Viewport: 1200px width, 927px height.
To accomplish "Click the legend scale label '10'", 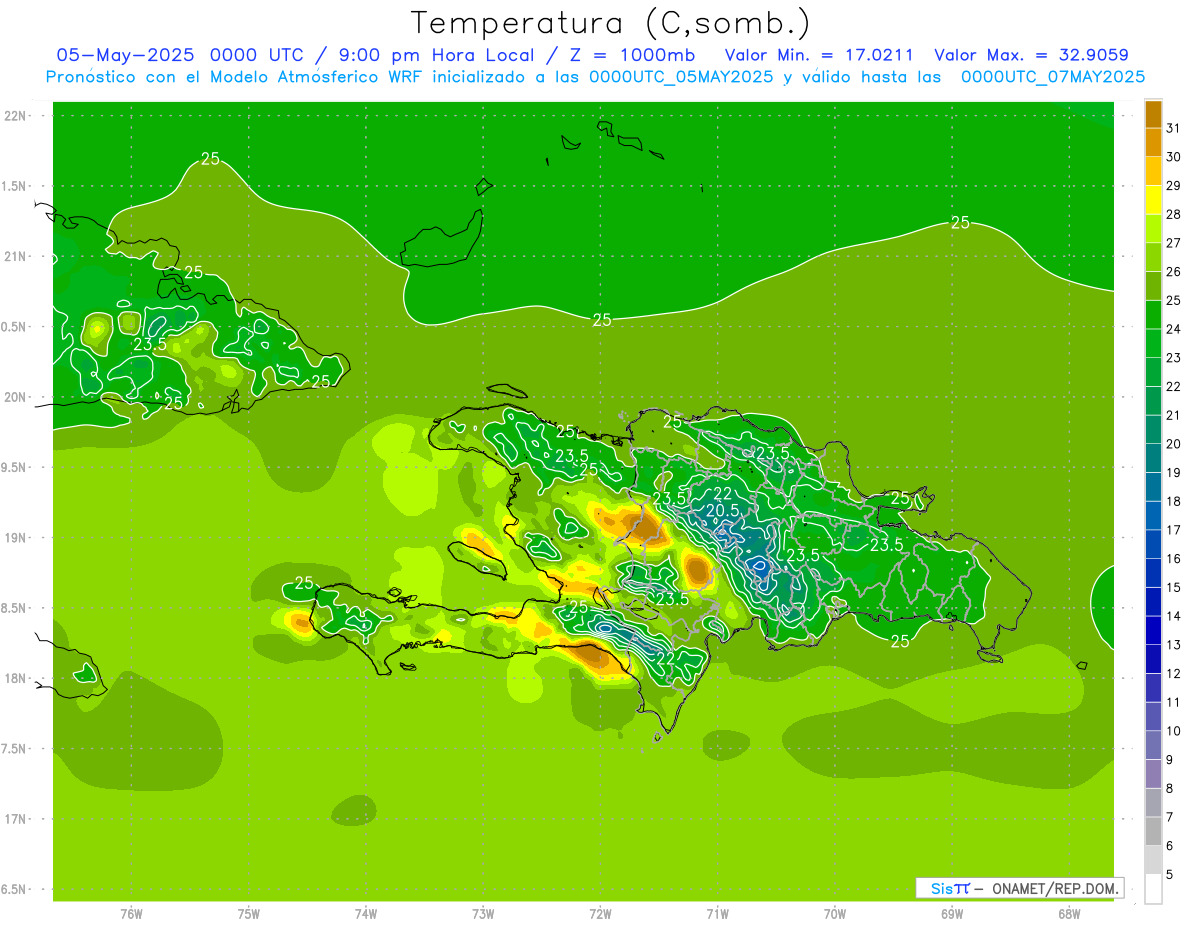I will point(1173,731).
